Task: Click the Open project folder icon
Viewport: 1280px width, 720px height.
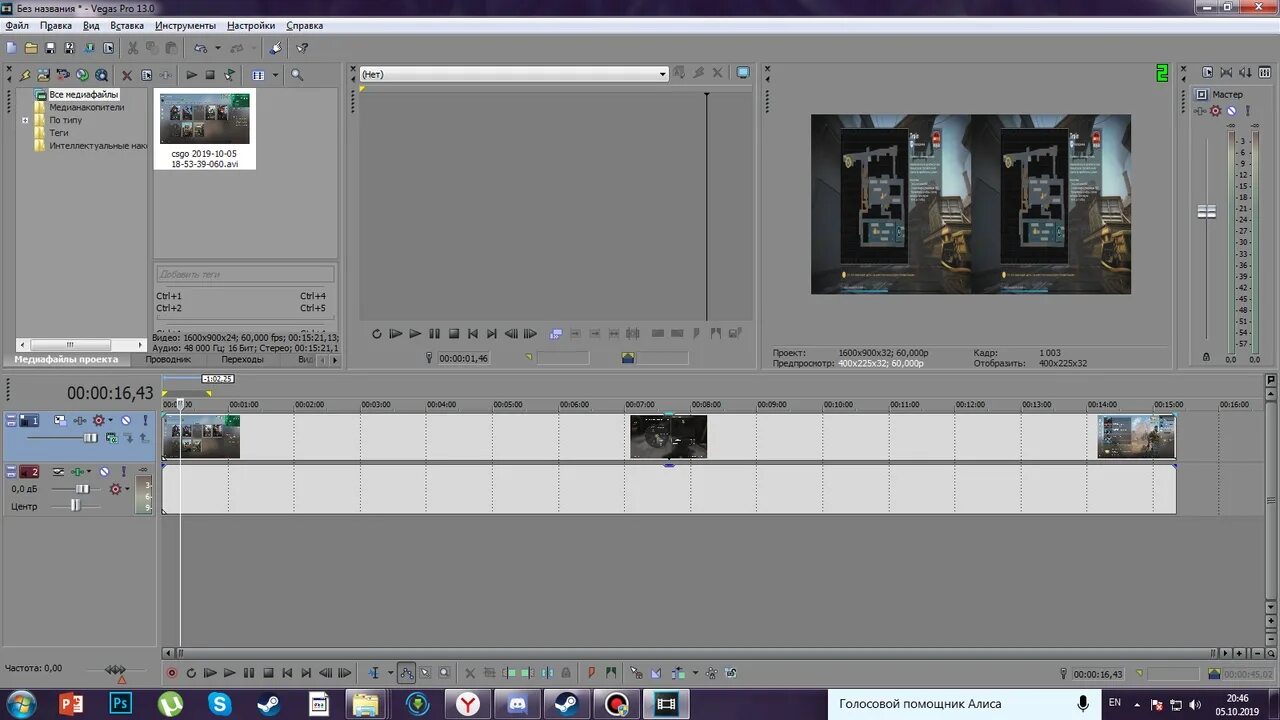Action: pos(31,48)
